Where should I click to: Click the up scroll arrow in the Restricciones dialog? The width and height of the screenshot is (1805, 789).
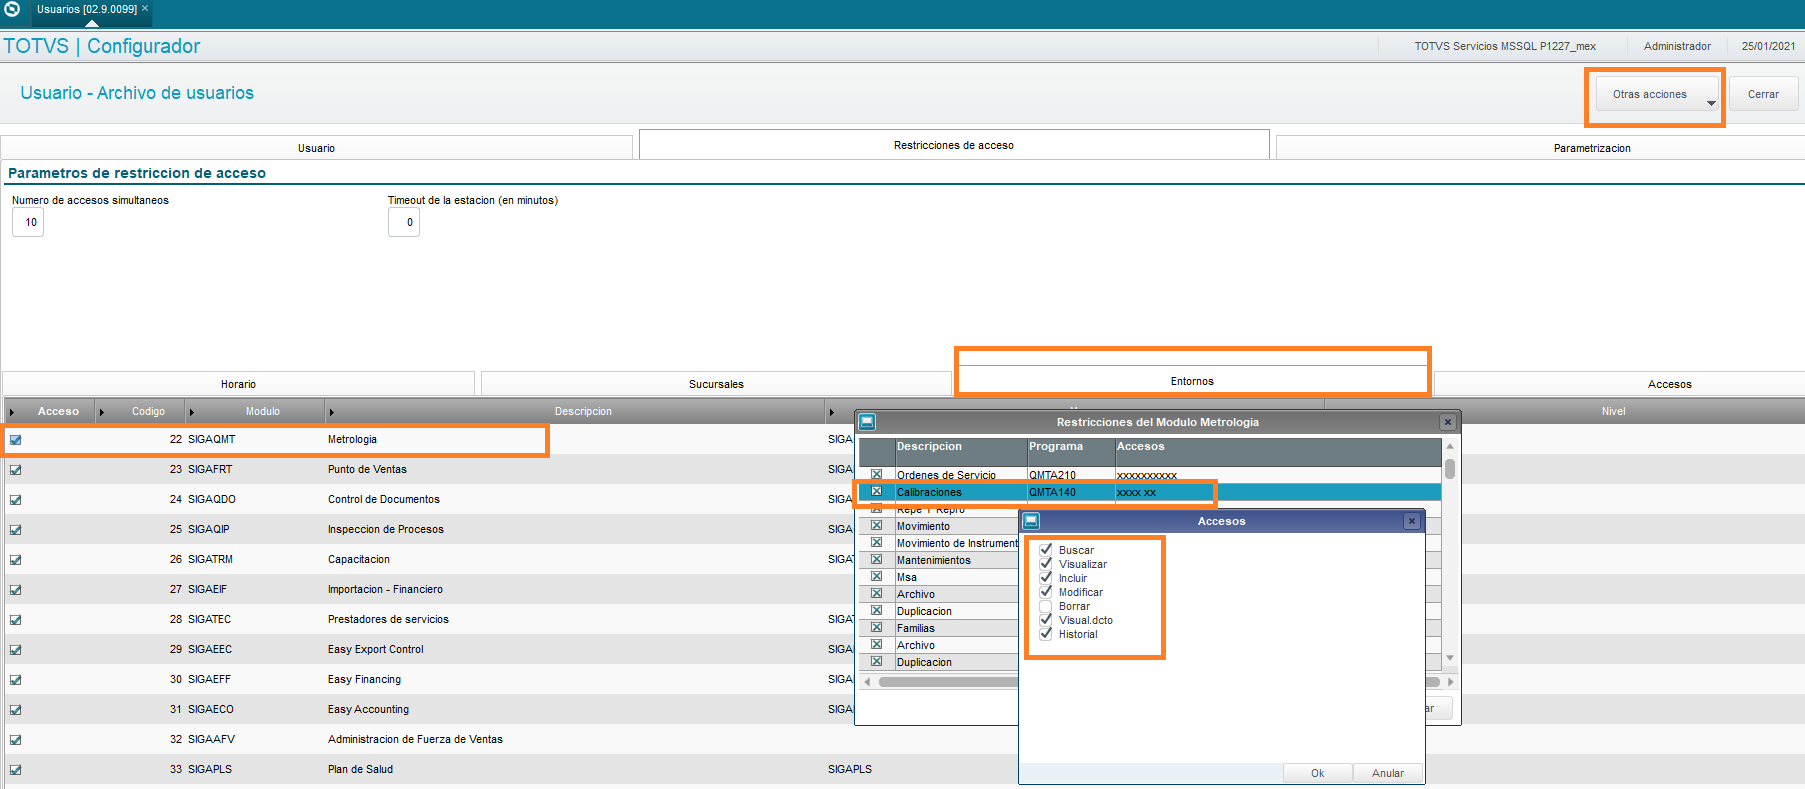pyautogui.click(x=1449, y=446)
